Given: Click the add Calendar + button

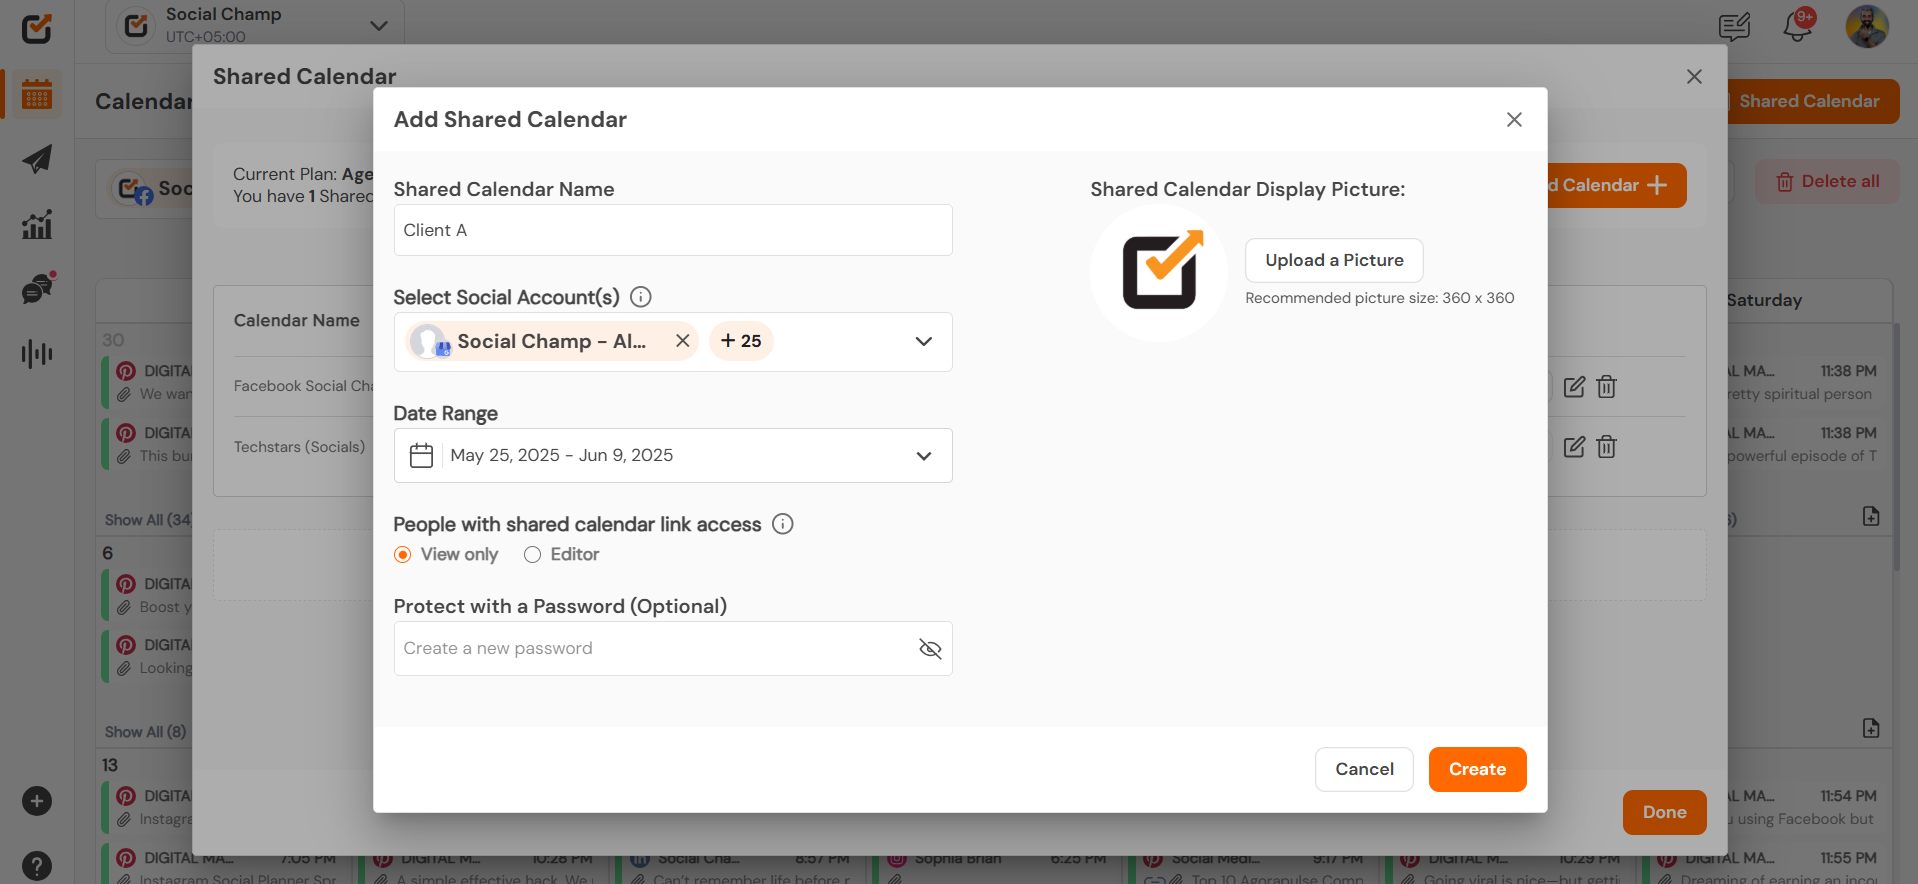Looking at the screenshot, I should pyautogui.click(x=1615, y=185).
